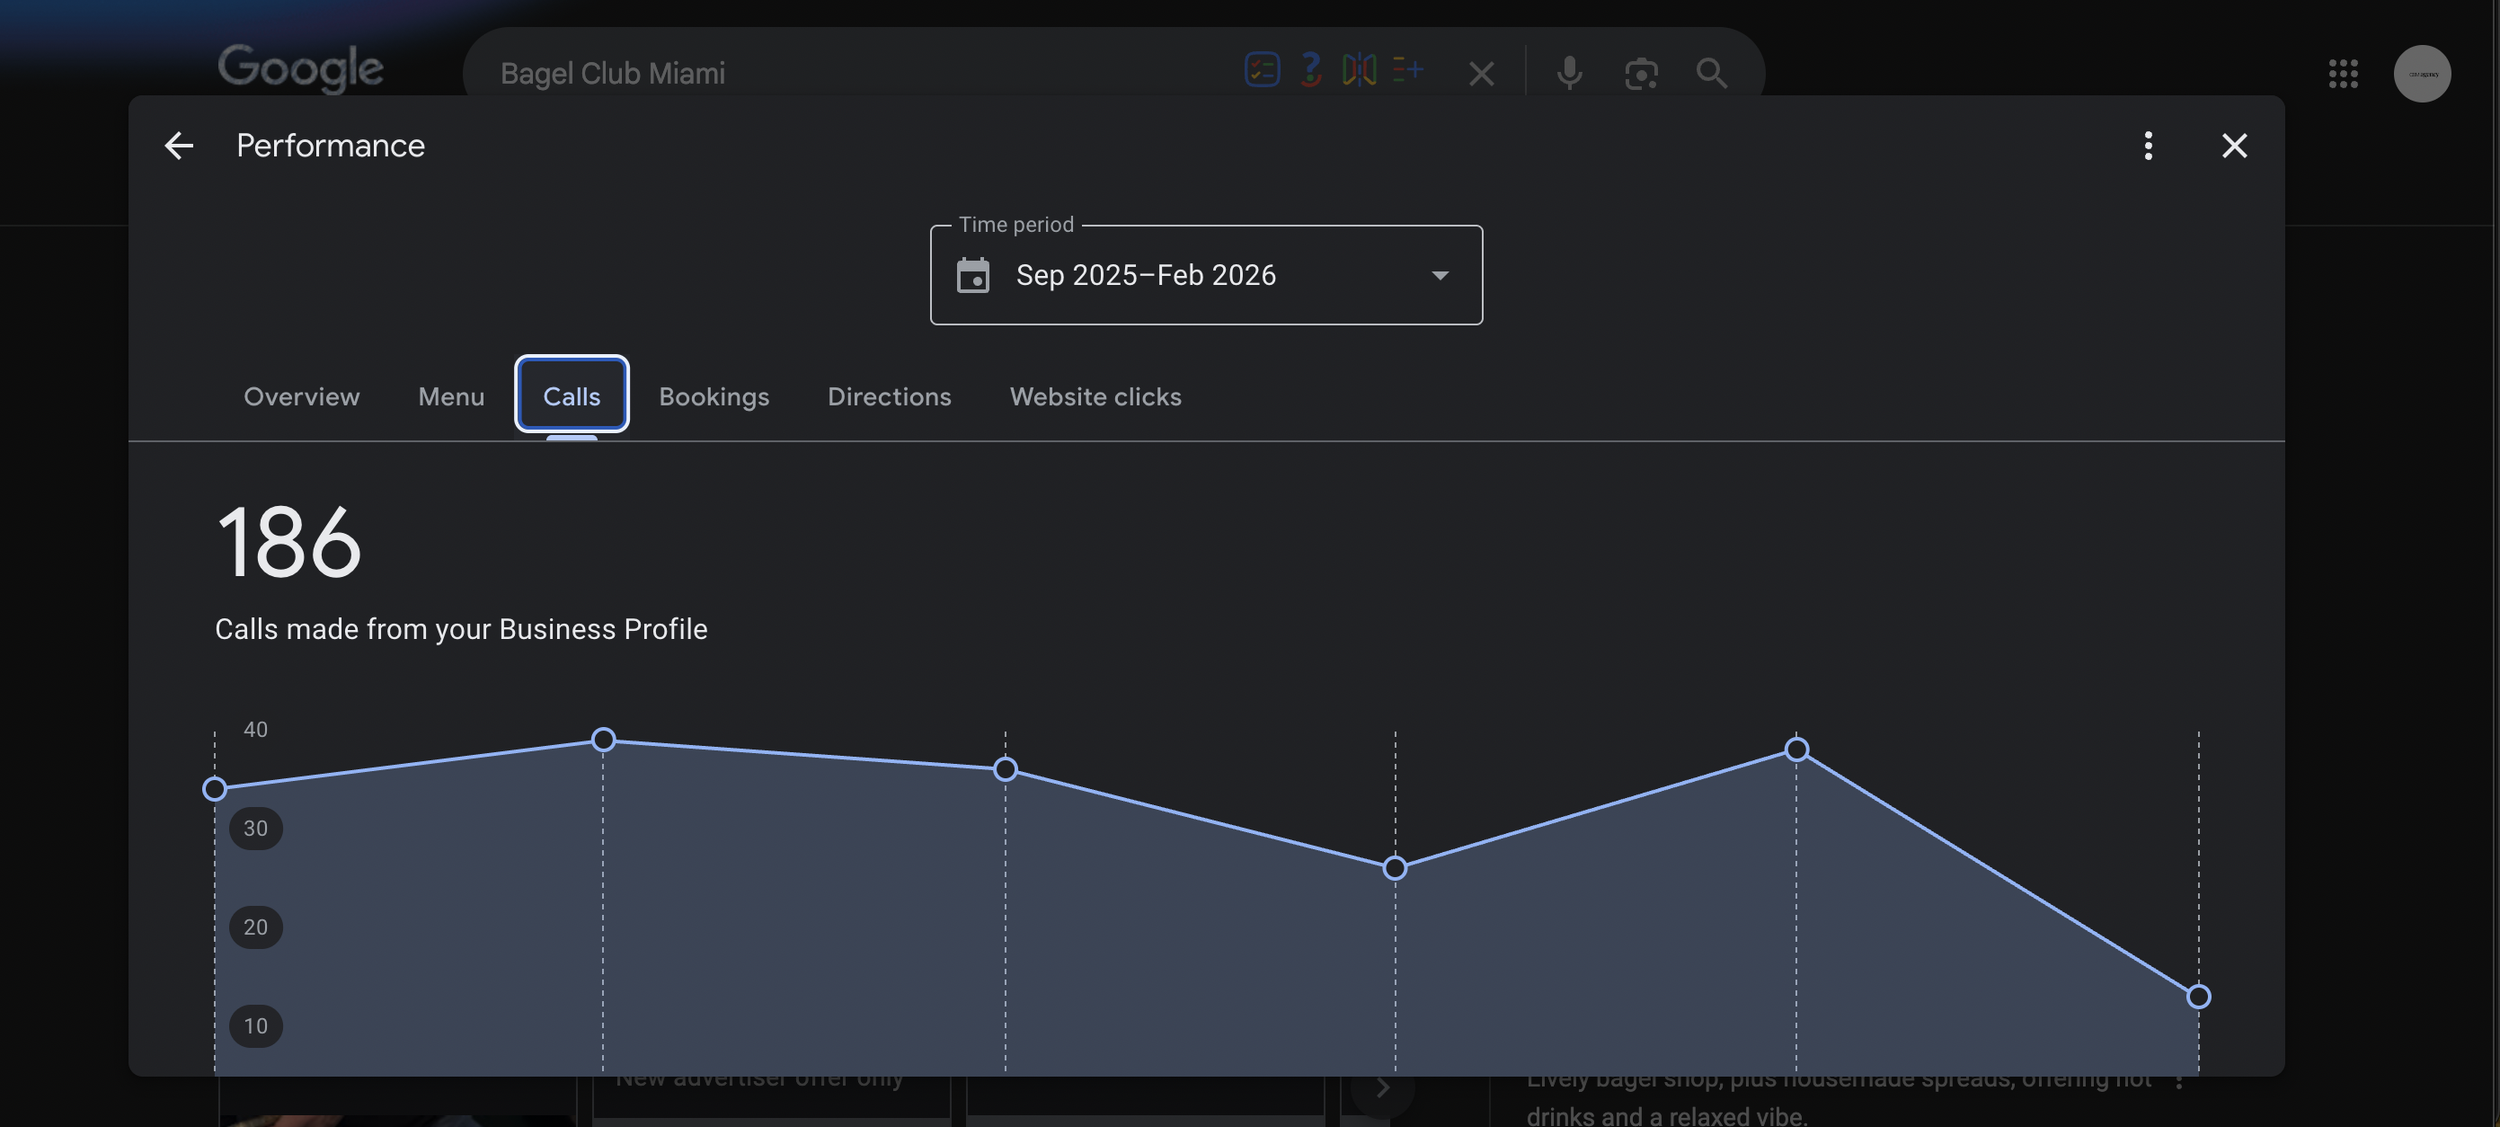Select the Website clicks tab
Viewport: 2500px width, 1127px height.
1095,397
